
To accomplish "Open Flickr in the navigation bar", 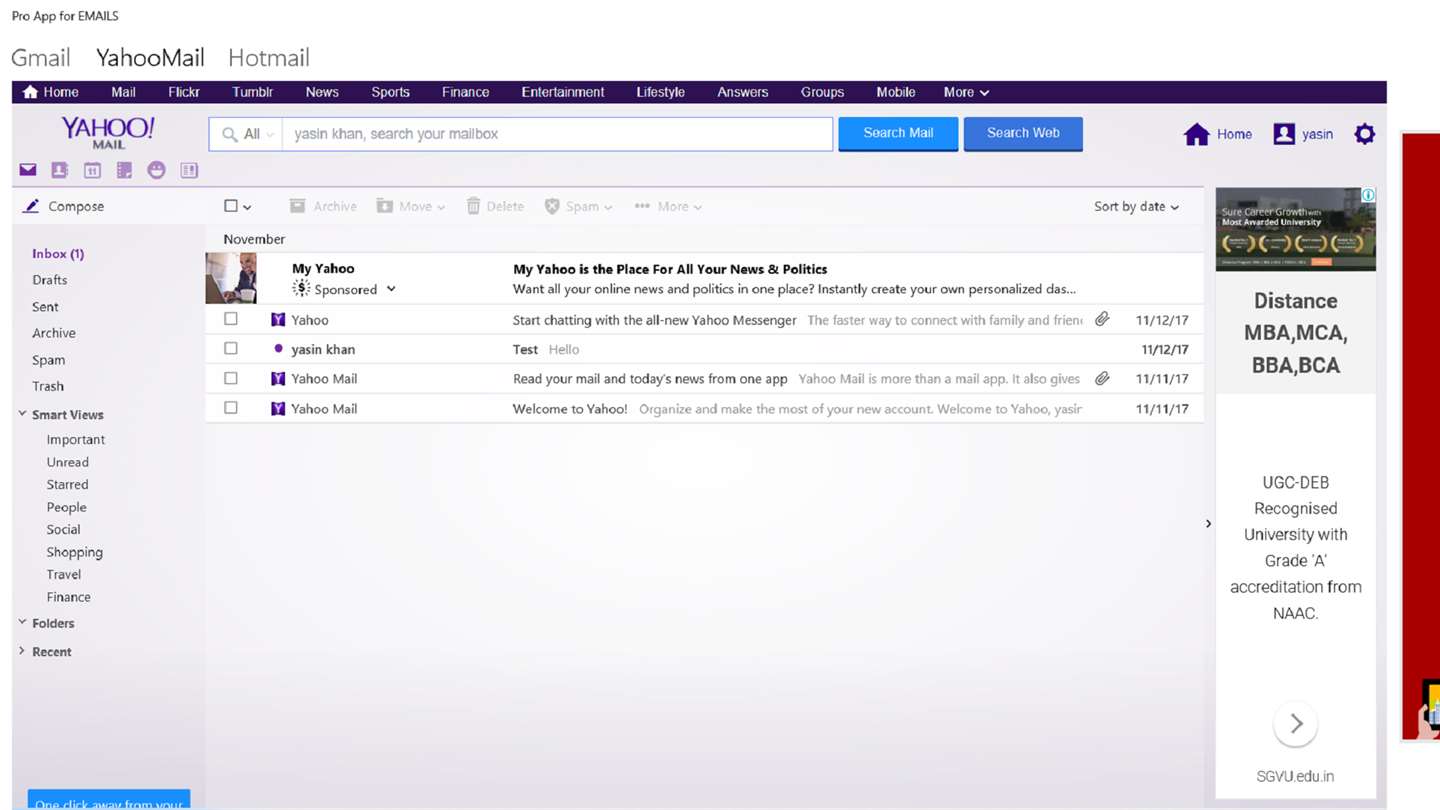I will point(184,92).
